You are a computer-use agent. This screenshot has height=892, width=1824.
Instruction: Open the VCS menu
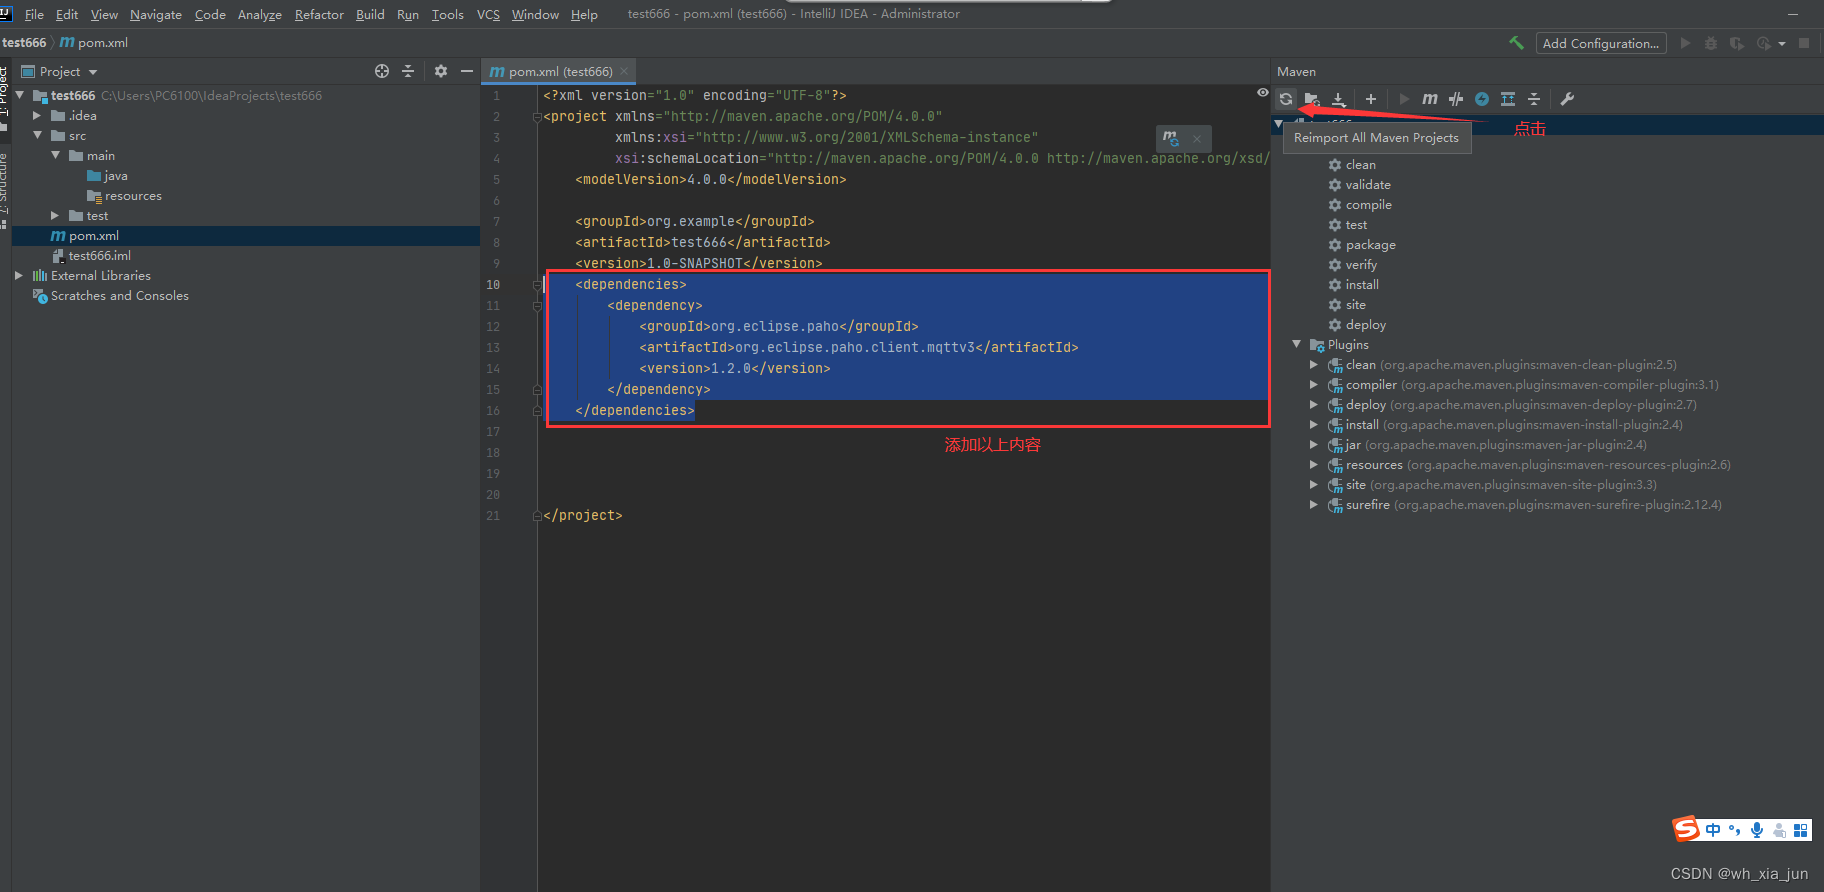coord(488,14)
